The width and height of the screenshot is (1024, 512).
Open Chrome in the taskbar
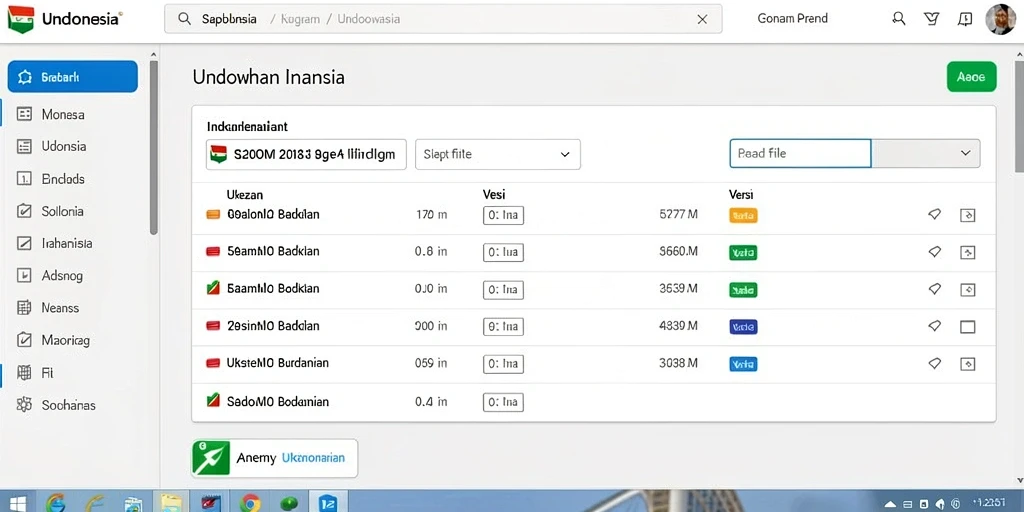tap(249, 503)
